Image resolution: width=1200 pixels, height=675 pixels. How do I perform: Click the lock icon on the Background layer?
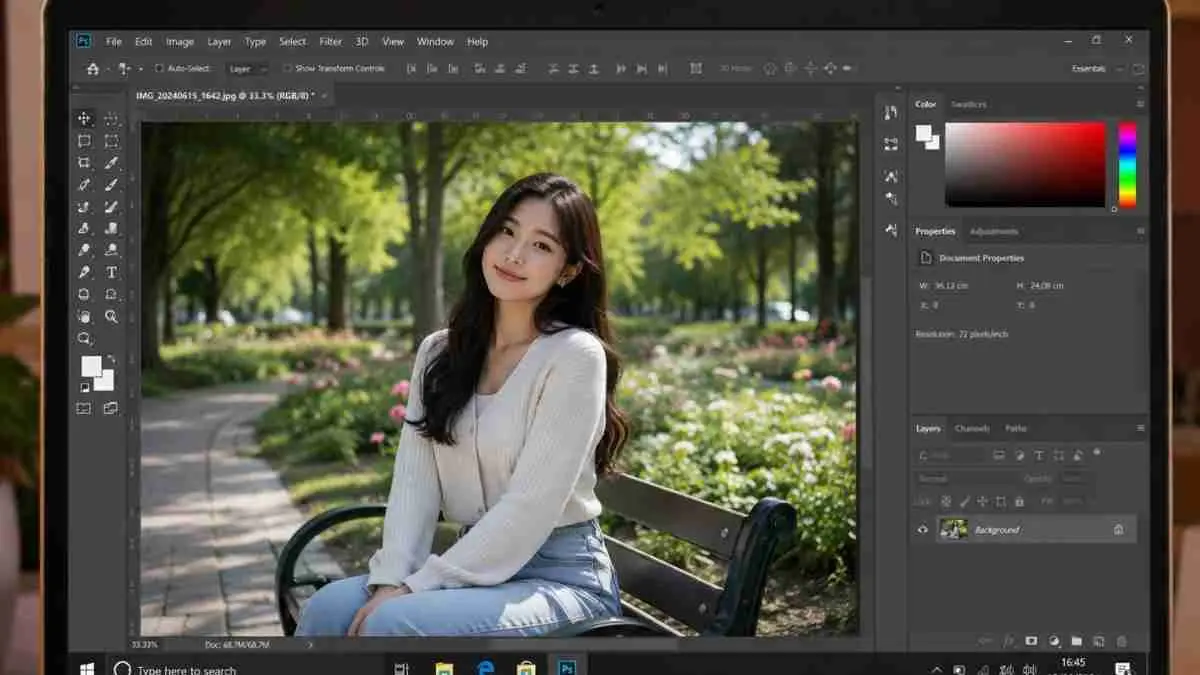tap(1119, 530)
